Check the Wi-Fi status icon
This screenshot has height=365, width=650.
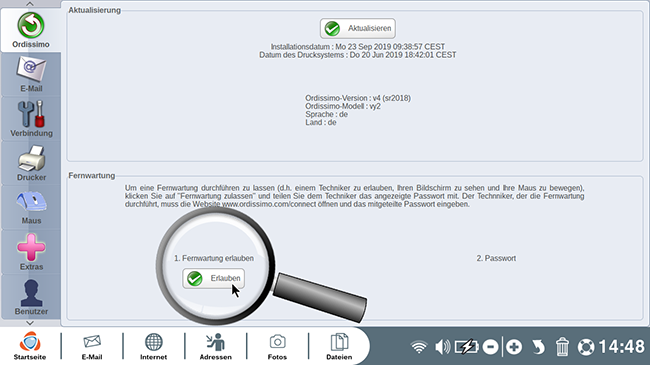click(419, 347)
